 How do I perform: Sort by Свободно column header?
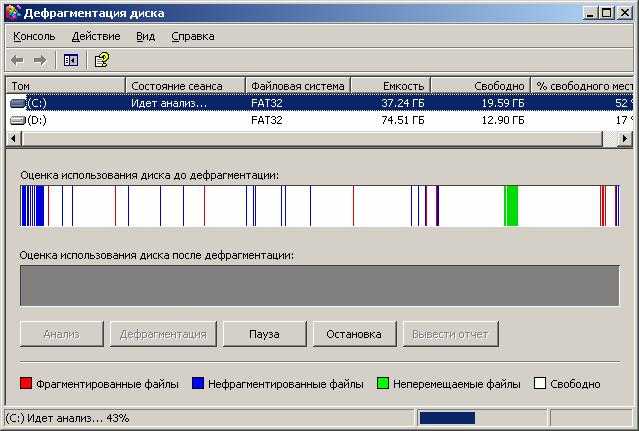[480, 86]
